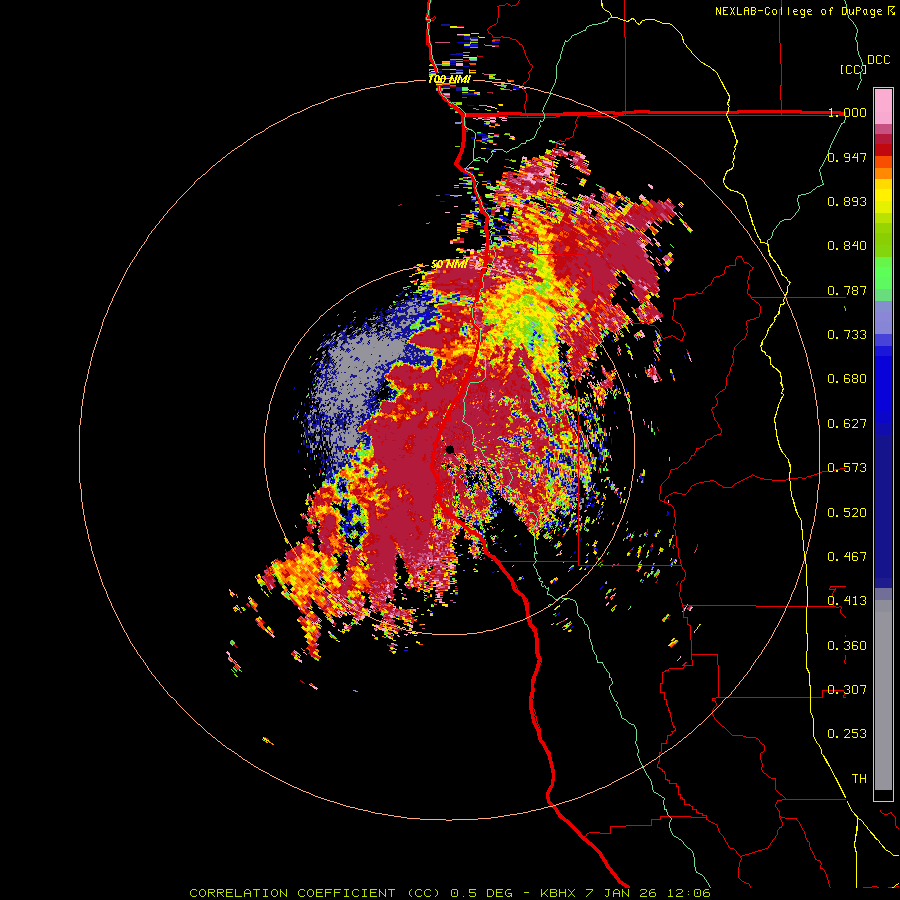
Task: Click the [CC] legend unit label
Action: click(x=853, y=69)
